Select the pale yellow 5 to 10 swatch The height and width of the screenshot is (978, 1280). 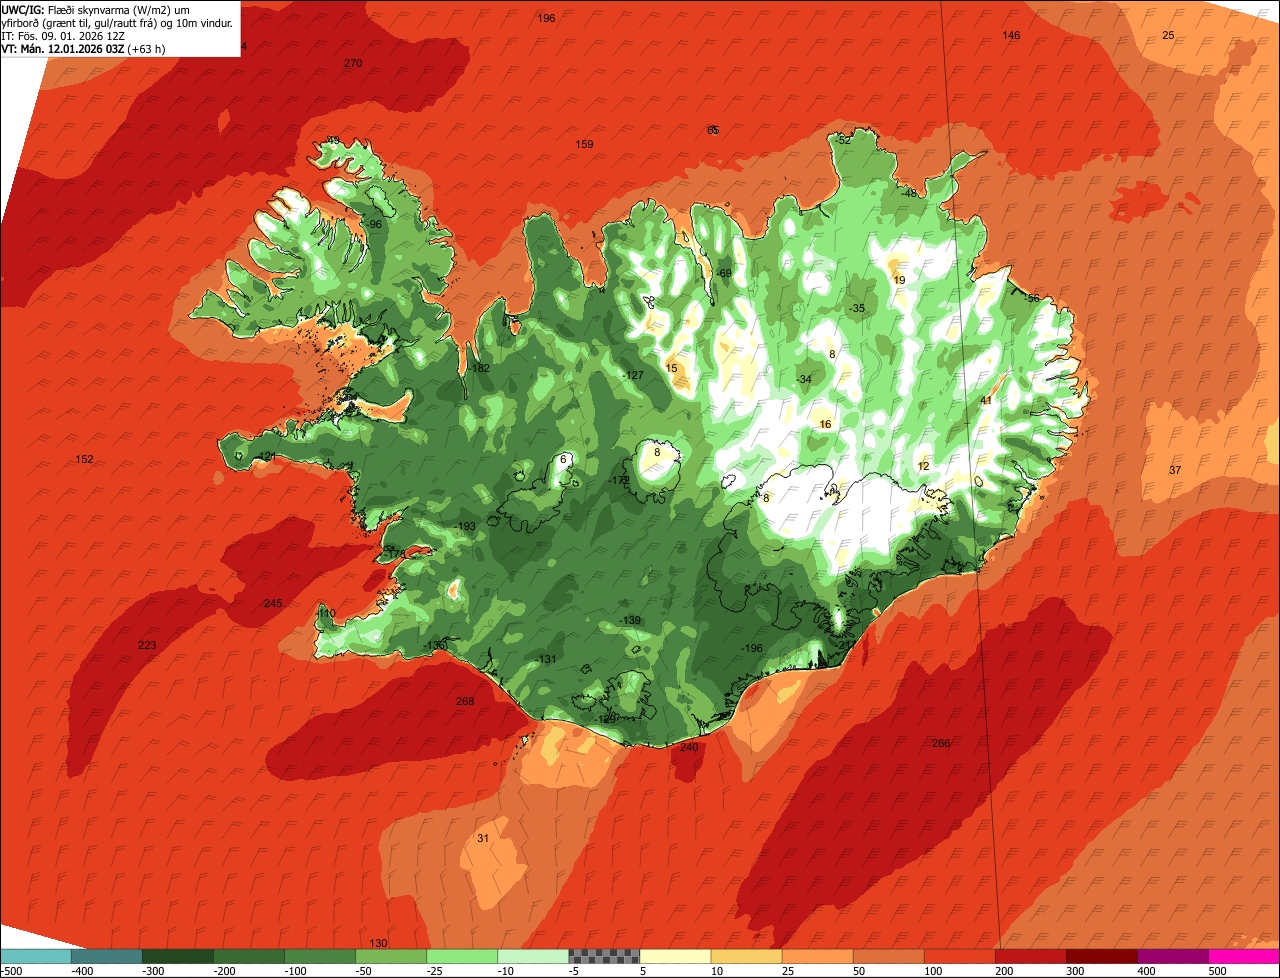coord(675,956)
